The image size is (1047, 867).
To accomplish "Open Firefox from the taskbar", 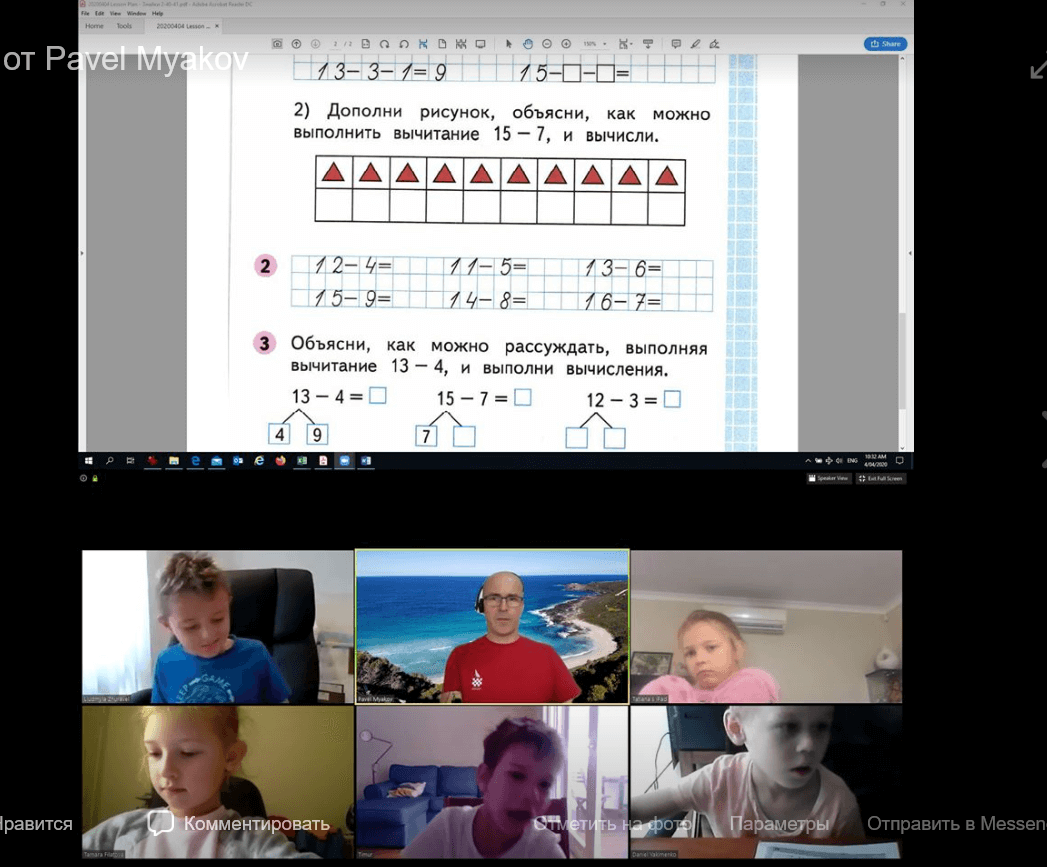I will click(x=280, y=461).
